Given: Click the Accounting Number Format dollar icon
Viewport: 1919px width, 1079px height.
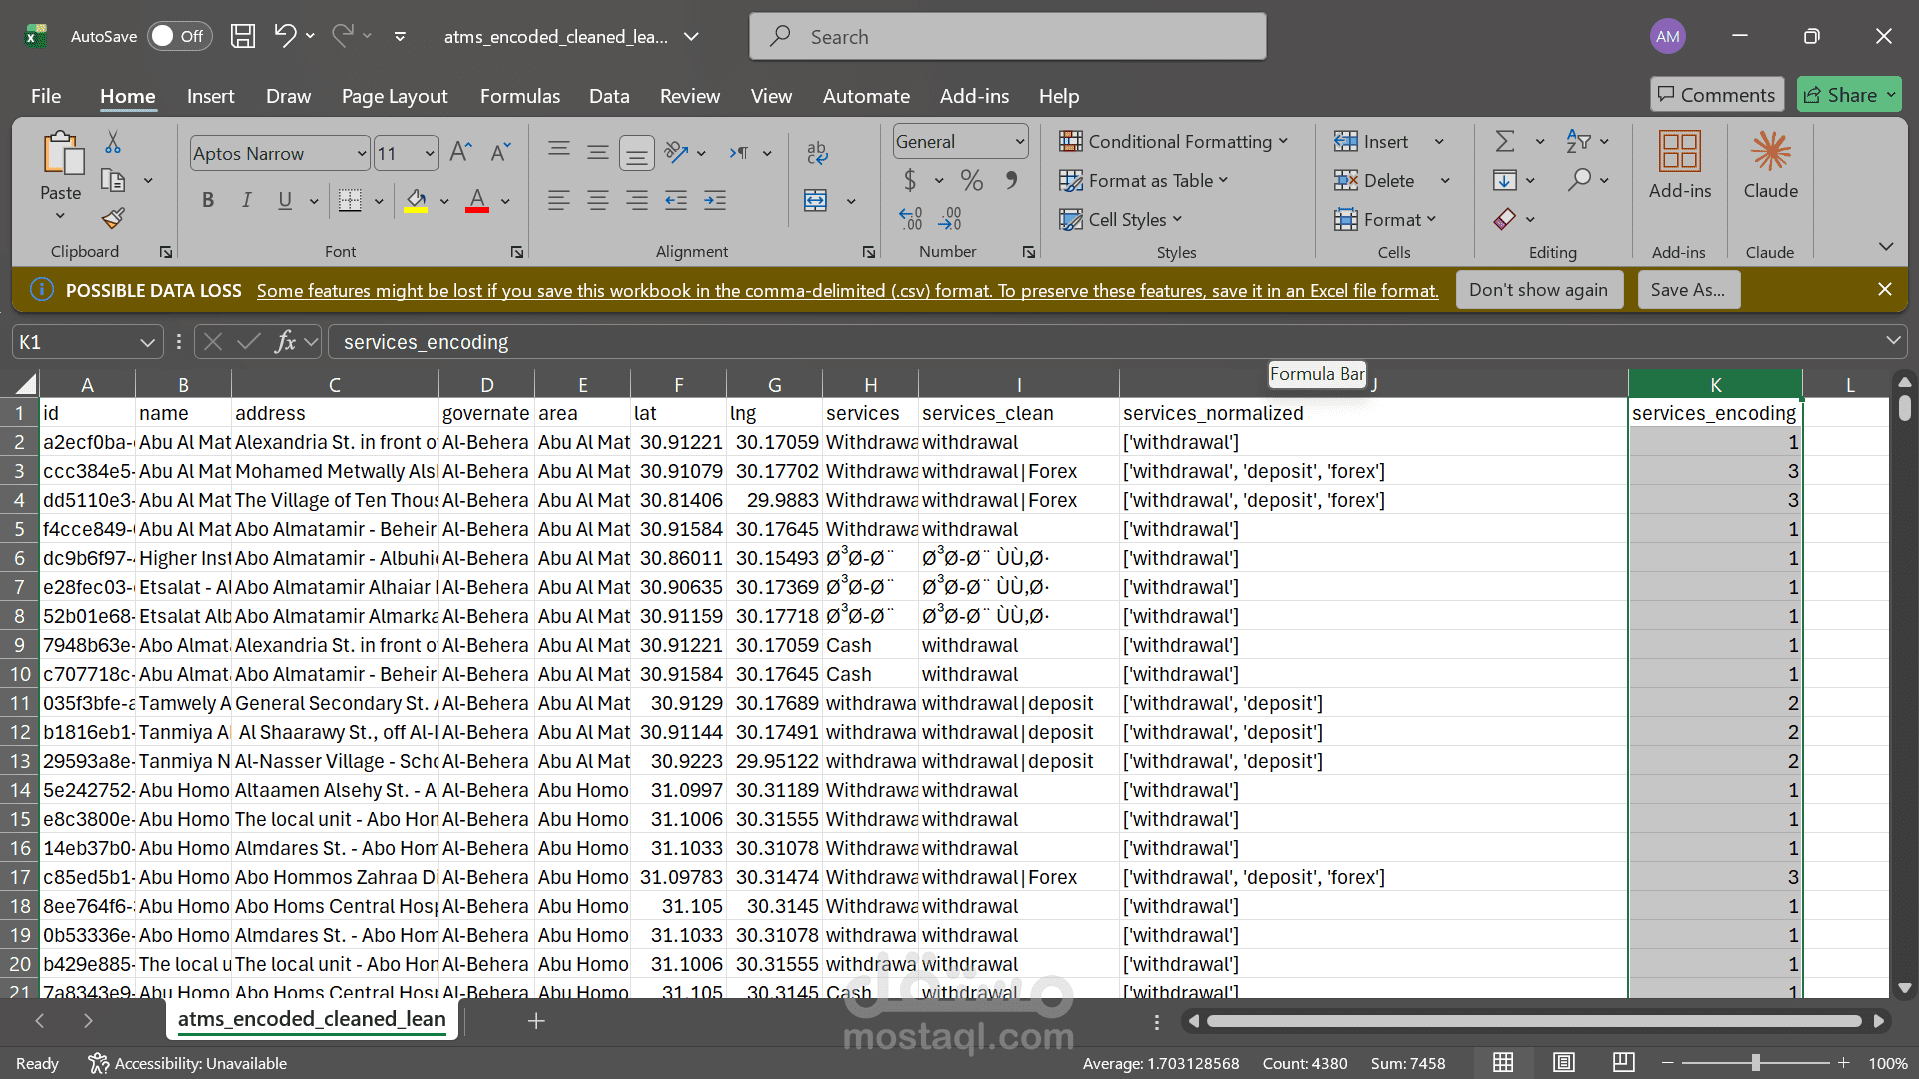Looking at the screenshot, I should tap(910, 181).
